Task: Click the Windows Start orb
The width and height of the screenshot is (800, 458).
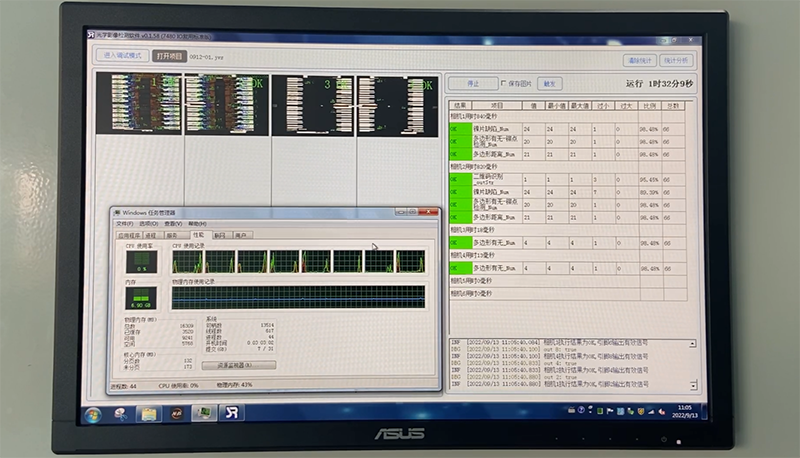Action: [93, 413]
